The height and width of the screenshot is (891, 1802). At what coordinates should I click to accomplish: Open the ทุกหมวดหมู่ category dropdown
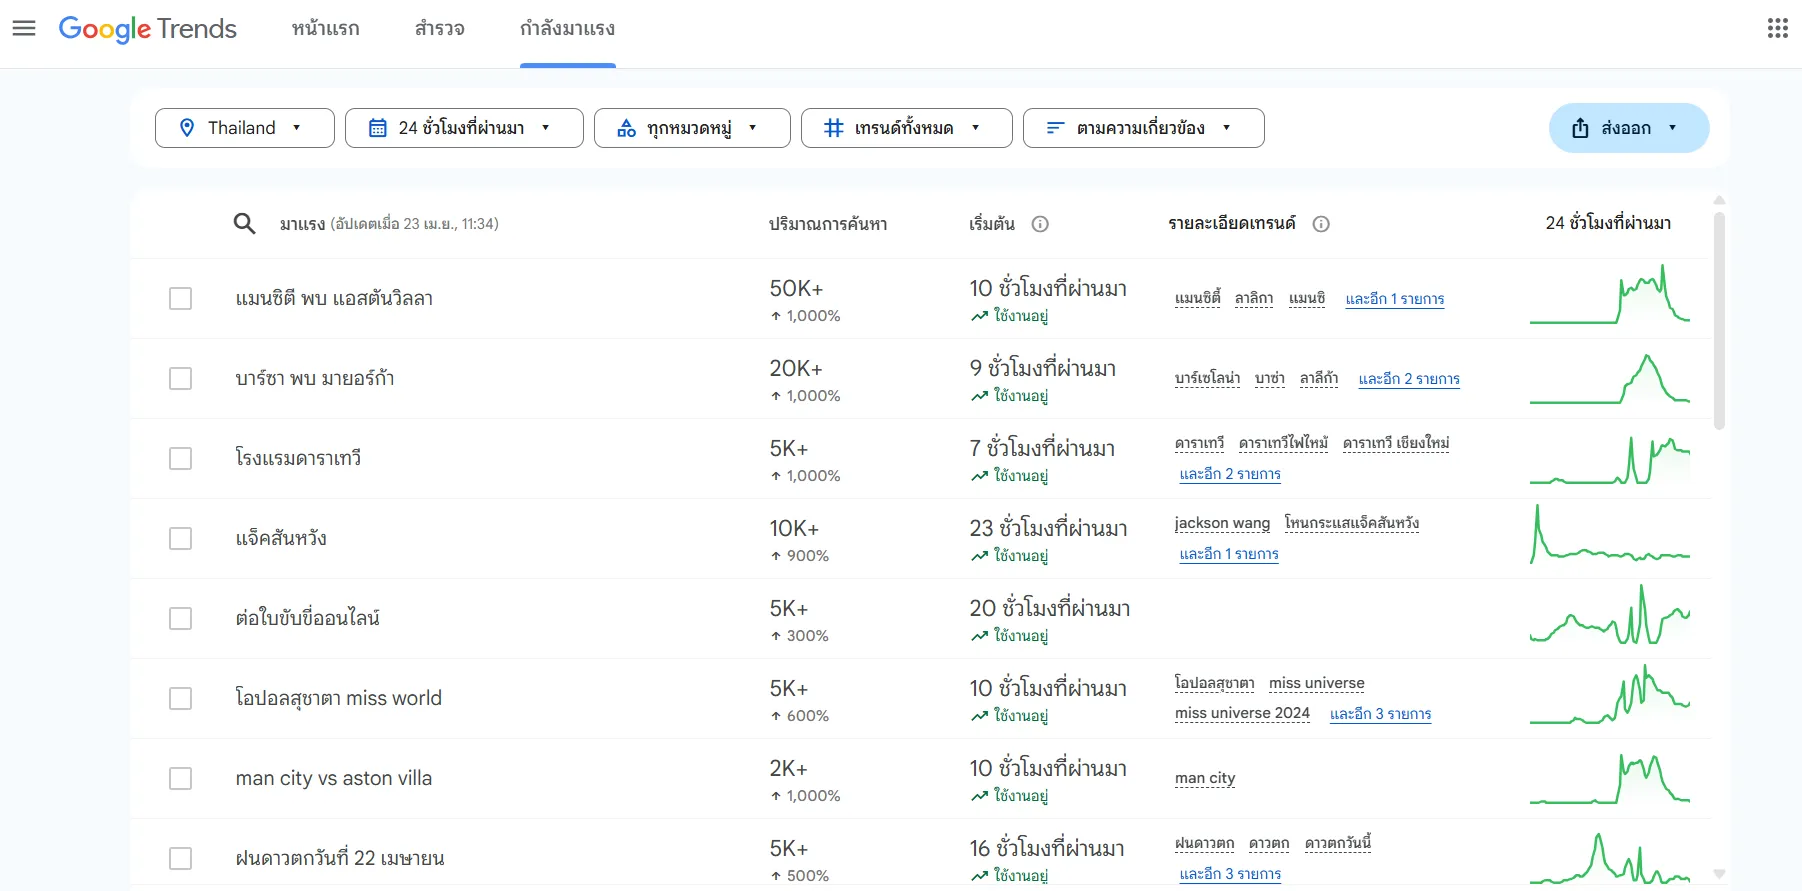691,128
